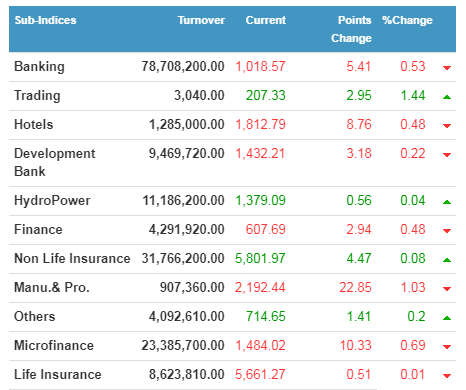Select the Manu.& Pro. sub-index name
Viewport: 466px width, 390px height.
coord(52,287)
